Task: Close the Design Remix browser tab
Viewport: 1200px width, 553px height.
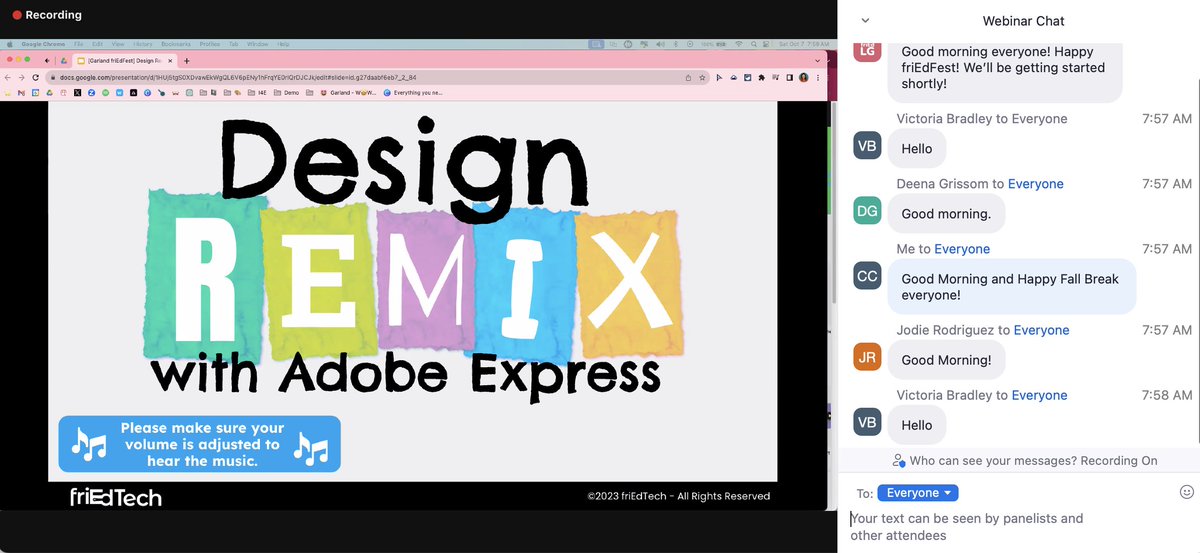Action: tap(170, 61)
